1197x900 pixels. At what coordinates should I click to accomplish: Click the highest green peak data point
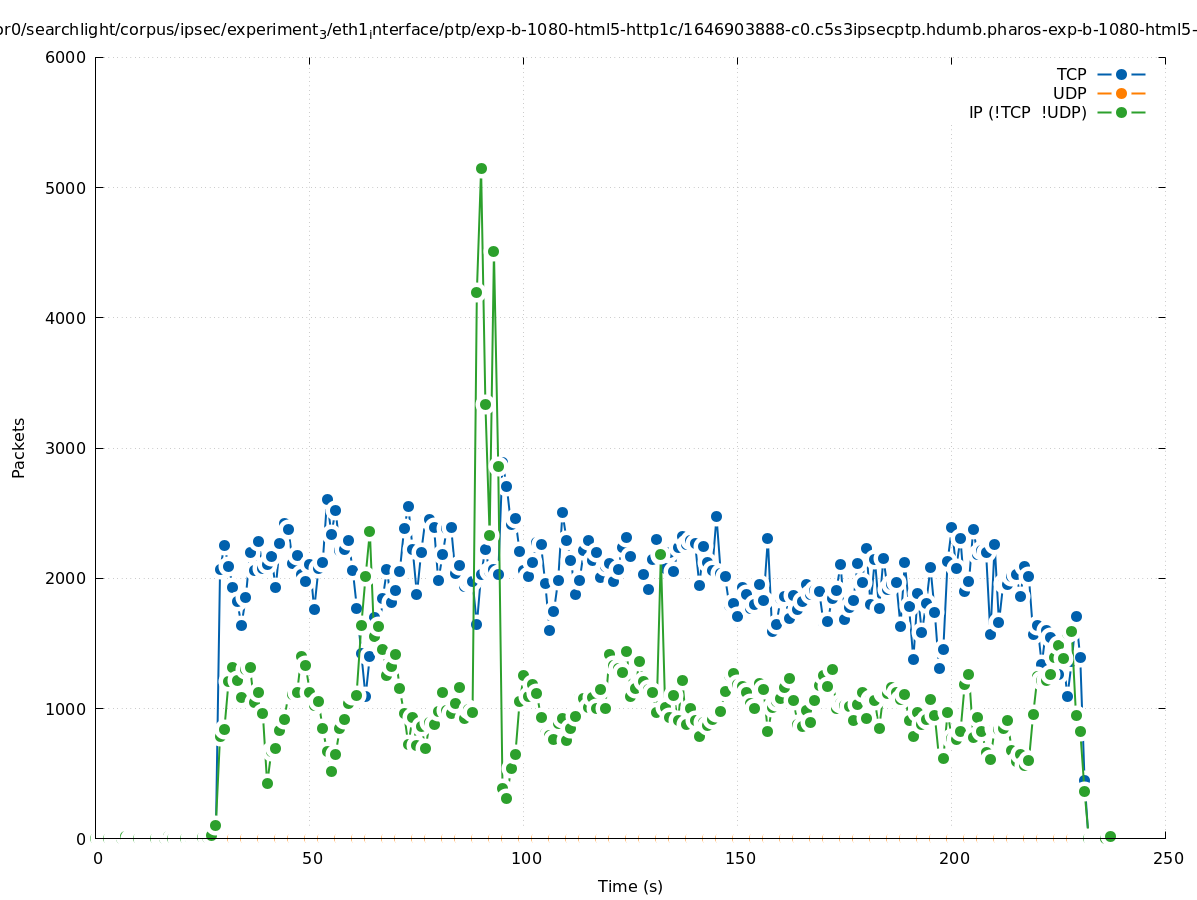click(x=481, y=168)
